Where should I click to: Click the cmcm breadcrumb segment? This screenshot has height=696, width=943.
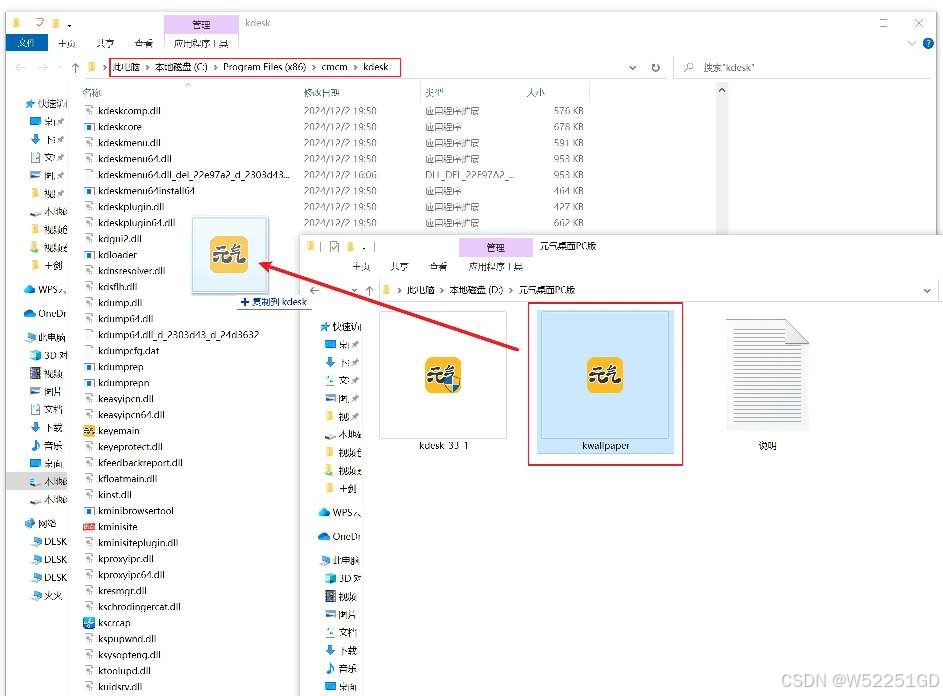click(334, 67)
